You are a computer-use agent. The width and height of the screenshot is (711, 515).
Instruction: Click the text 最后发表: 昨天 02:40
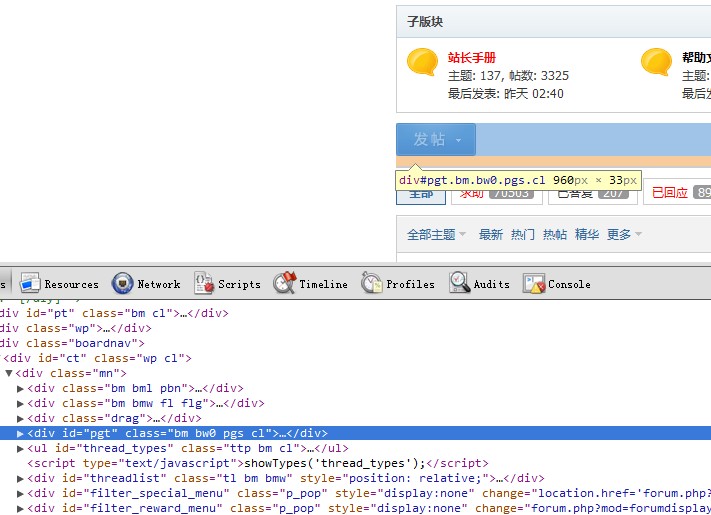[x=506, y=94]
